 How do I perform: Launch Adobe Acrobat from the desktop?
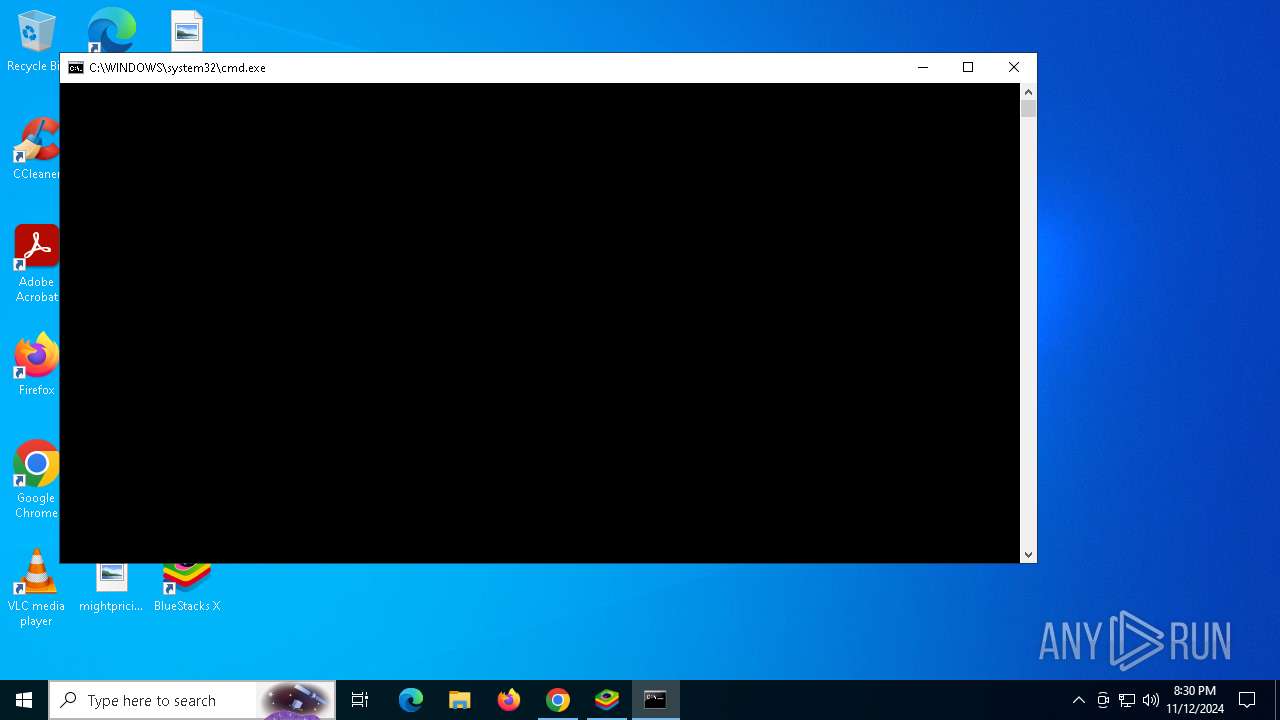(x=36, y=264)
